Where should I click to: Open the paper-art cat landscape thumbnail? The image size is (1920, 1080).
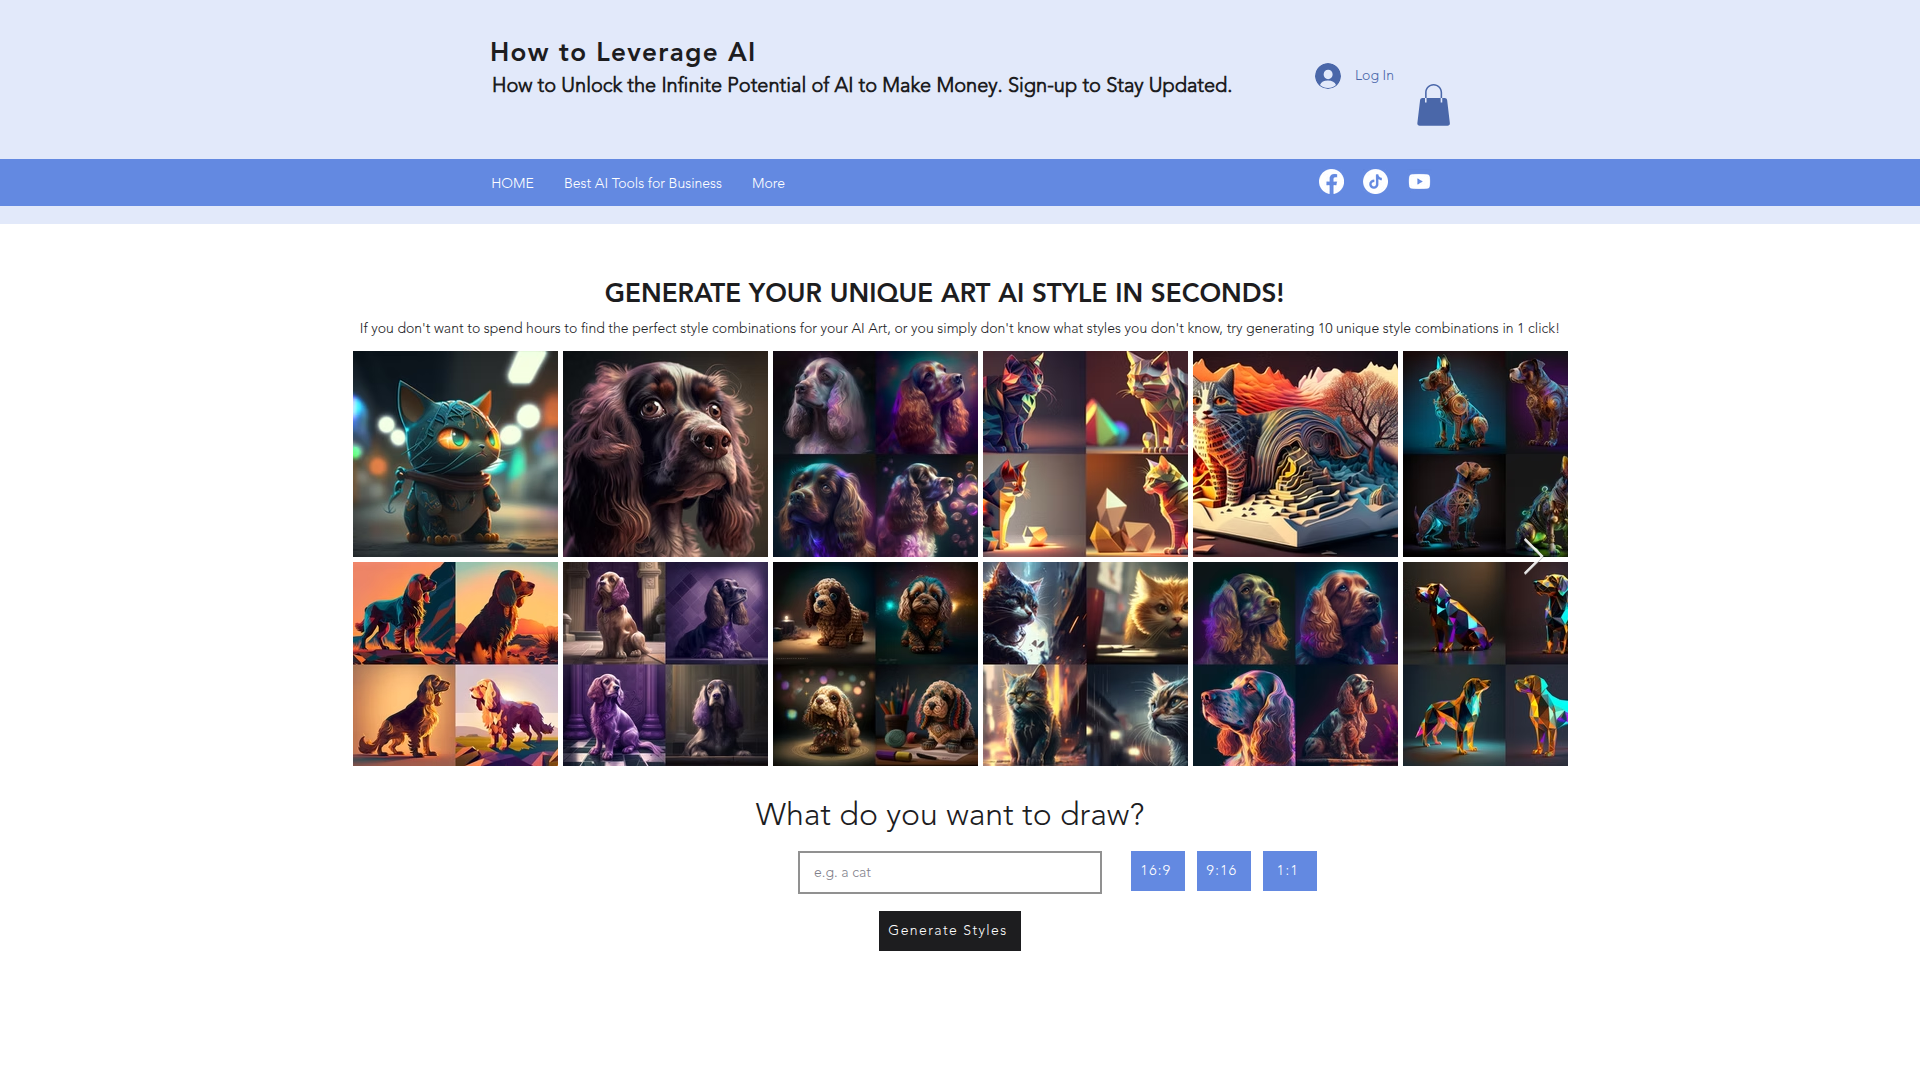tap(1295, 454)
